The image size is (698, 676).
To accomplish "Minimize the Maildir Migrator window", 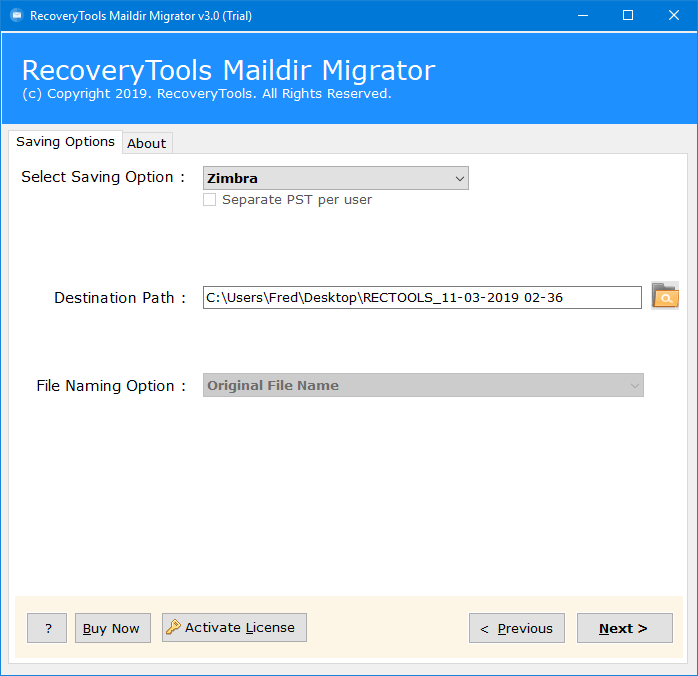I will [x=583, y=16].
